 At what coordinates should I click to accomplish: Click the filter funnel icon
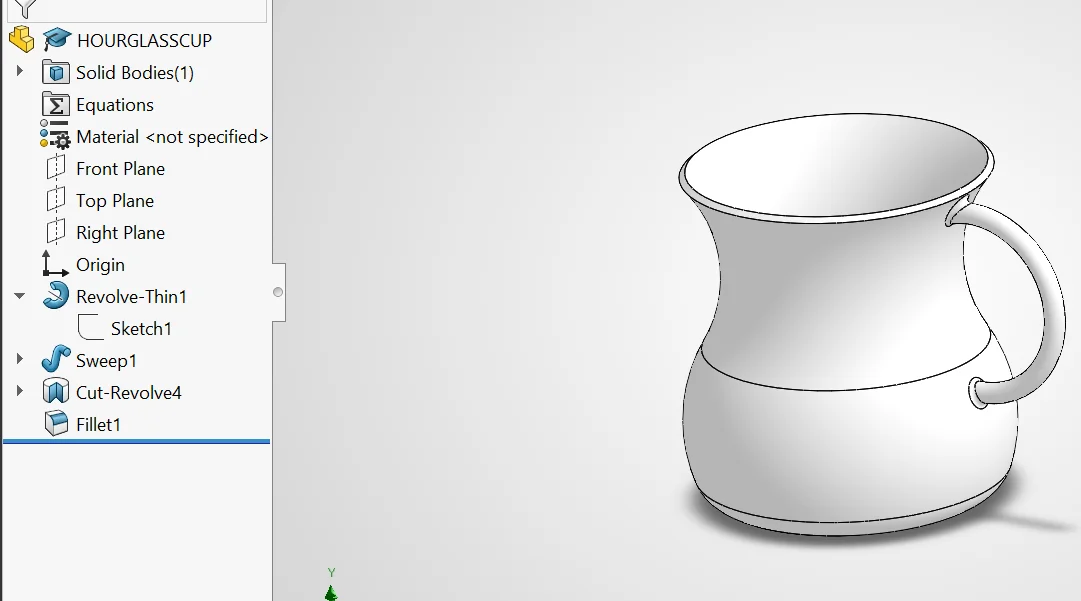pos(26,8)
